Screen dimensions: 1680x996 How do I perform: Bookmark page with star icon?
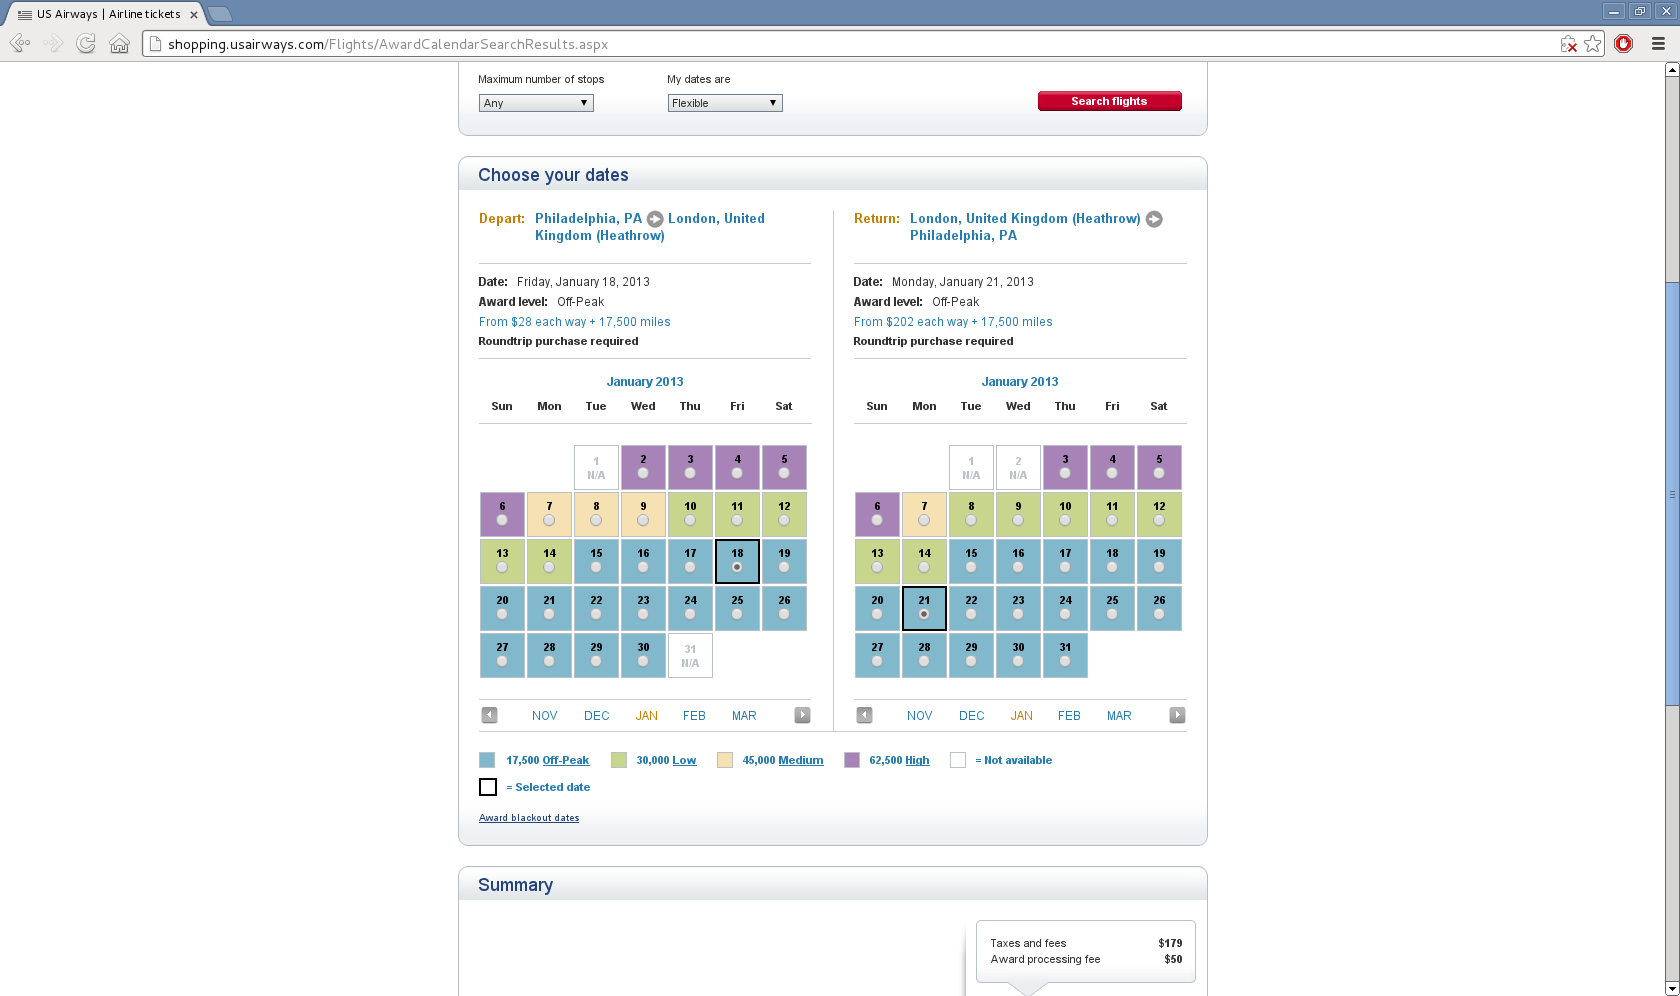point(1593,43)
